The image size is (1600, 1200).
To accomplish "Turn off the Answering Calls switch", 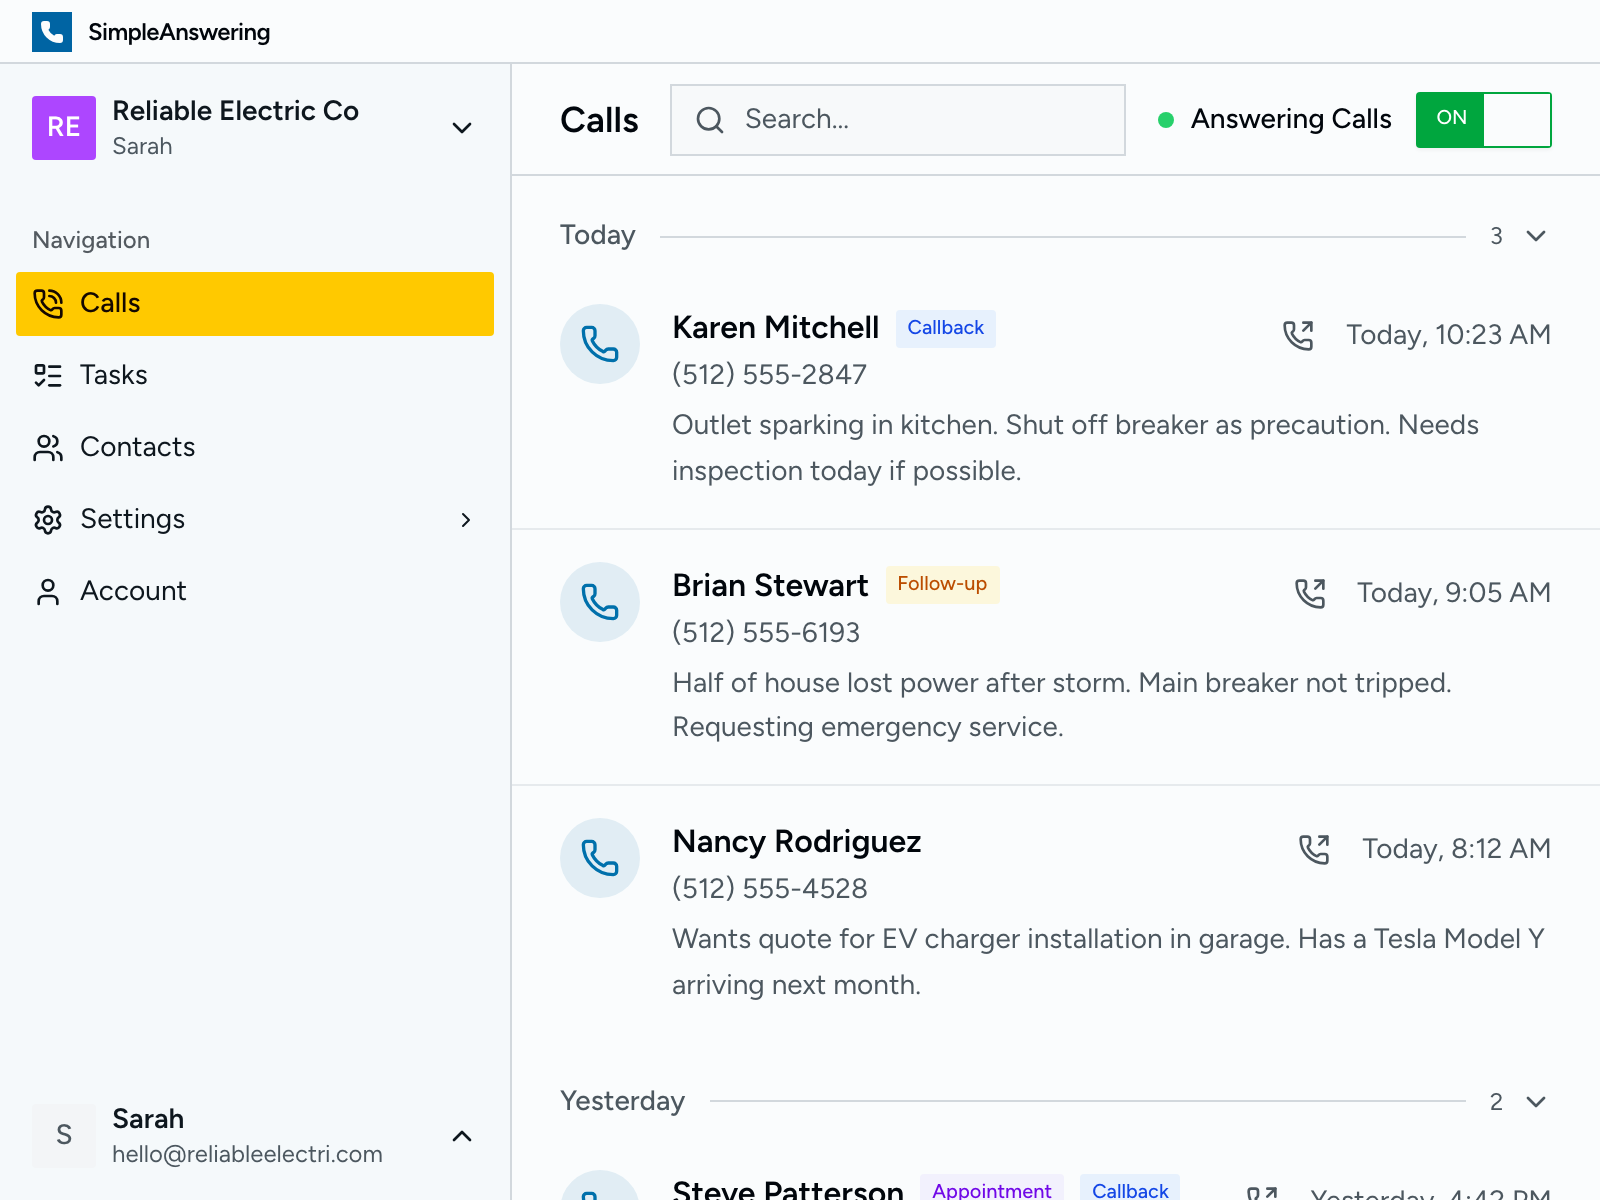I will (1483, 119).
